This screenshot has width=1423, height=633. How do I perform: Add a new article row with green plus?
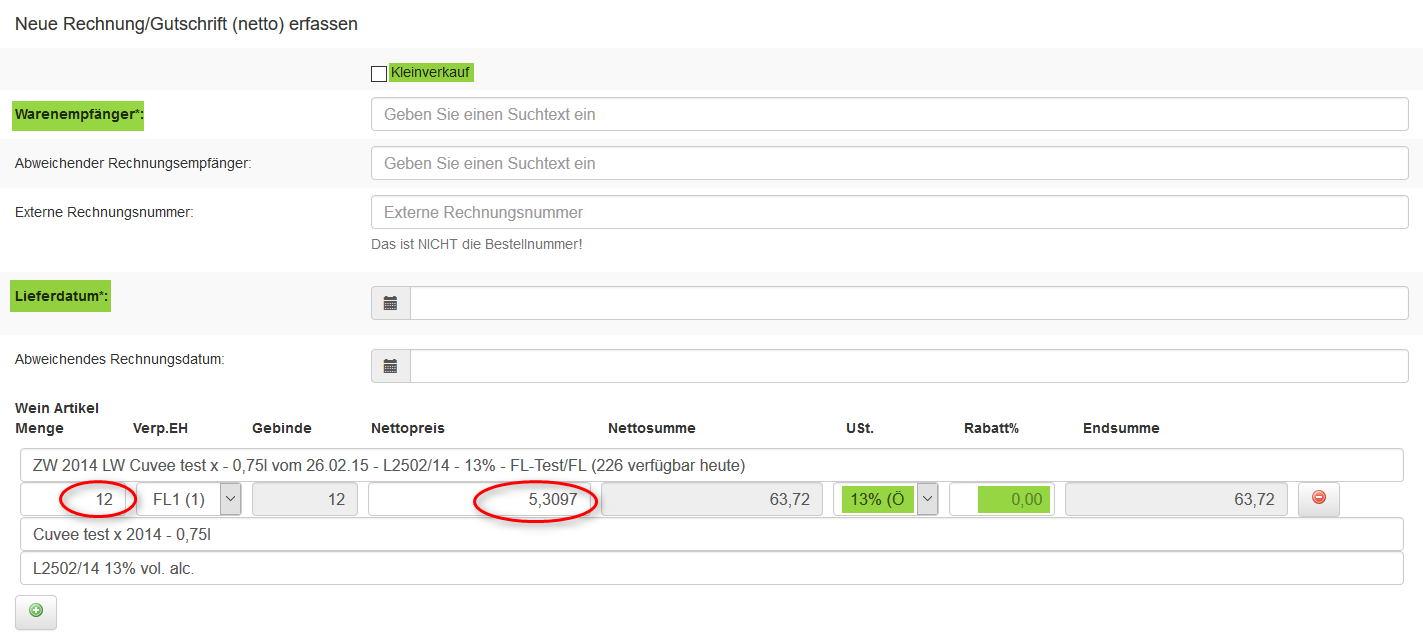(36, 611)
